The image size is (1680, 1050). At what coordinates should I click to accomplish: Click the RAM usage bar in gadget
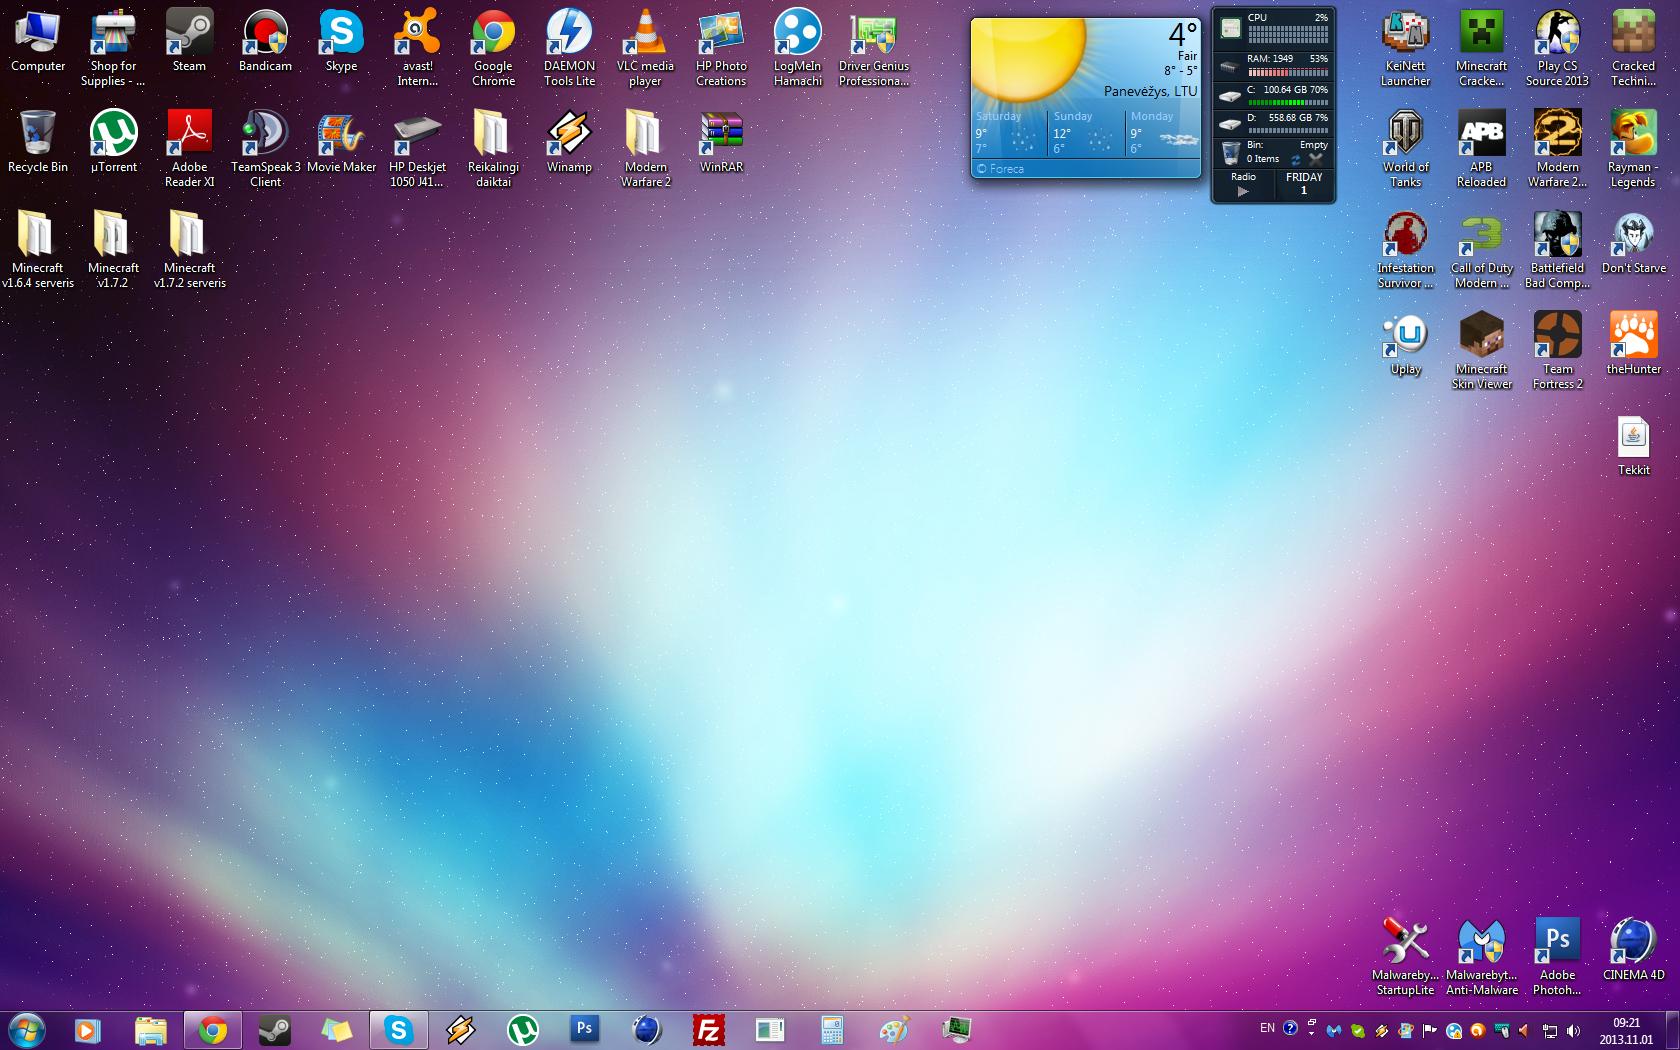1288,72
